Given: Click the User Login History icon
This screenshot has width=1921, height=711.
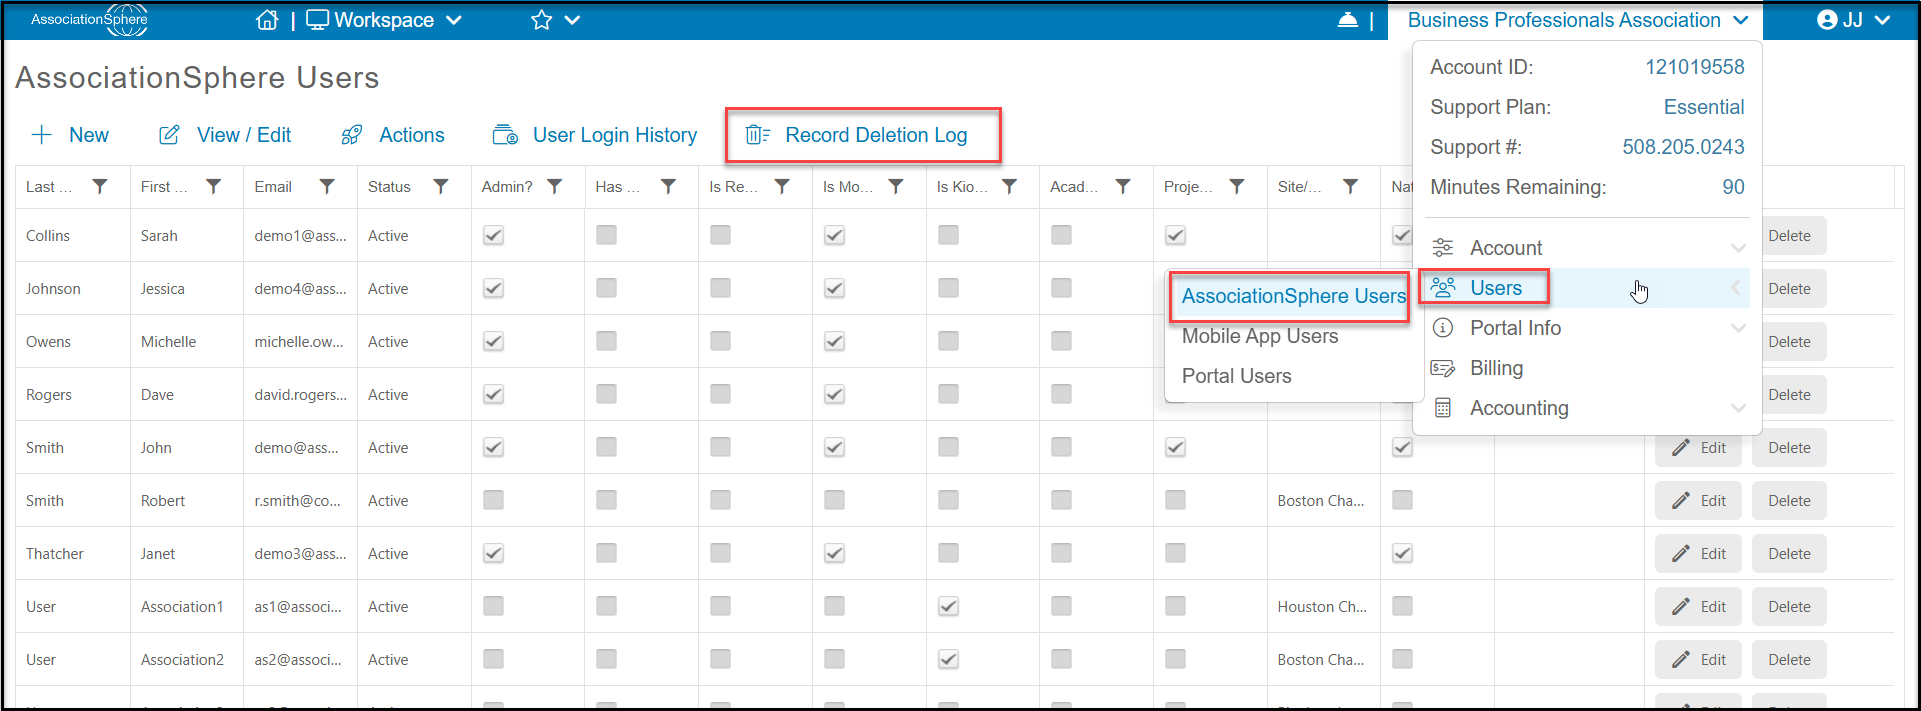Looking at the screenshot, I should [505, 135].
